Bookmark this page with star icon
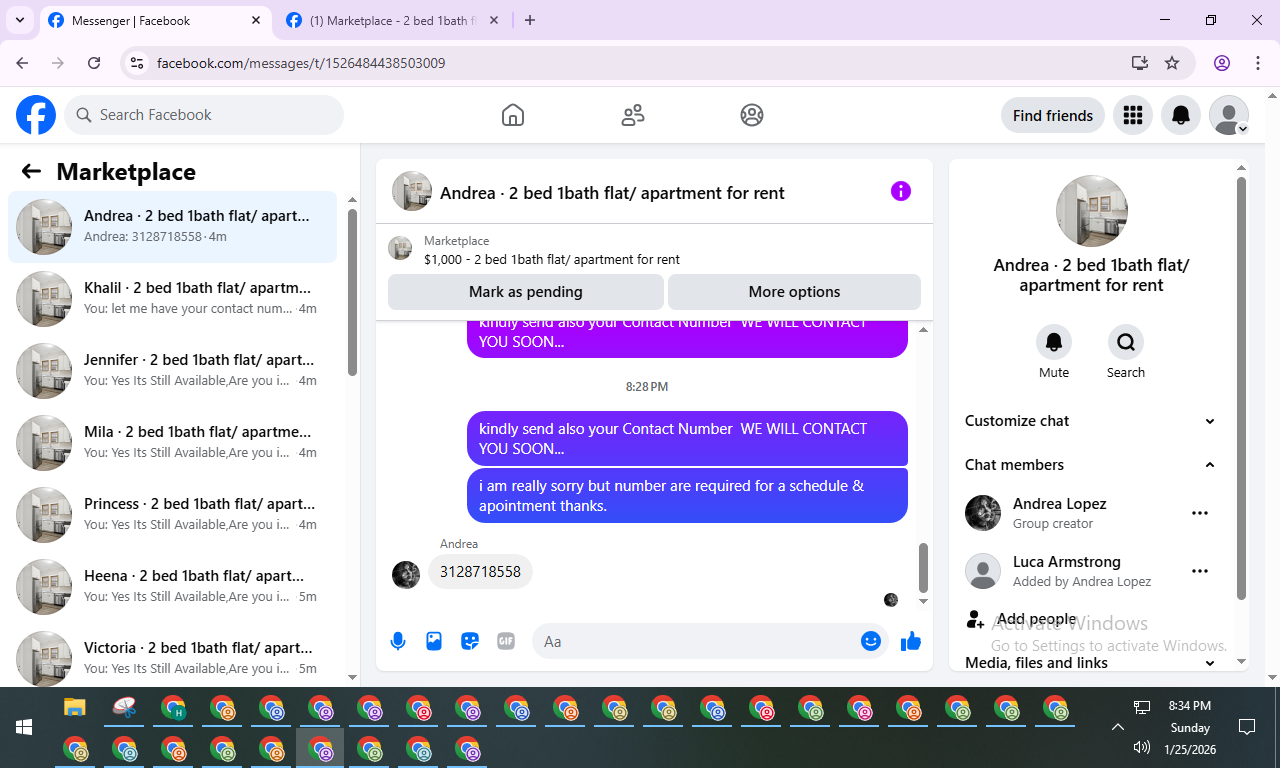This screenshot has height=768, width=1280. [1173, 63]
